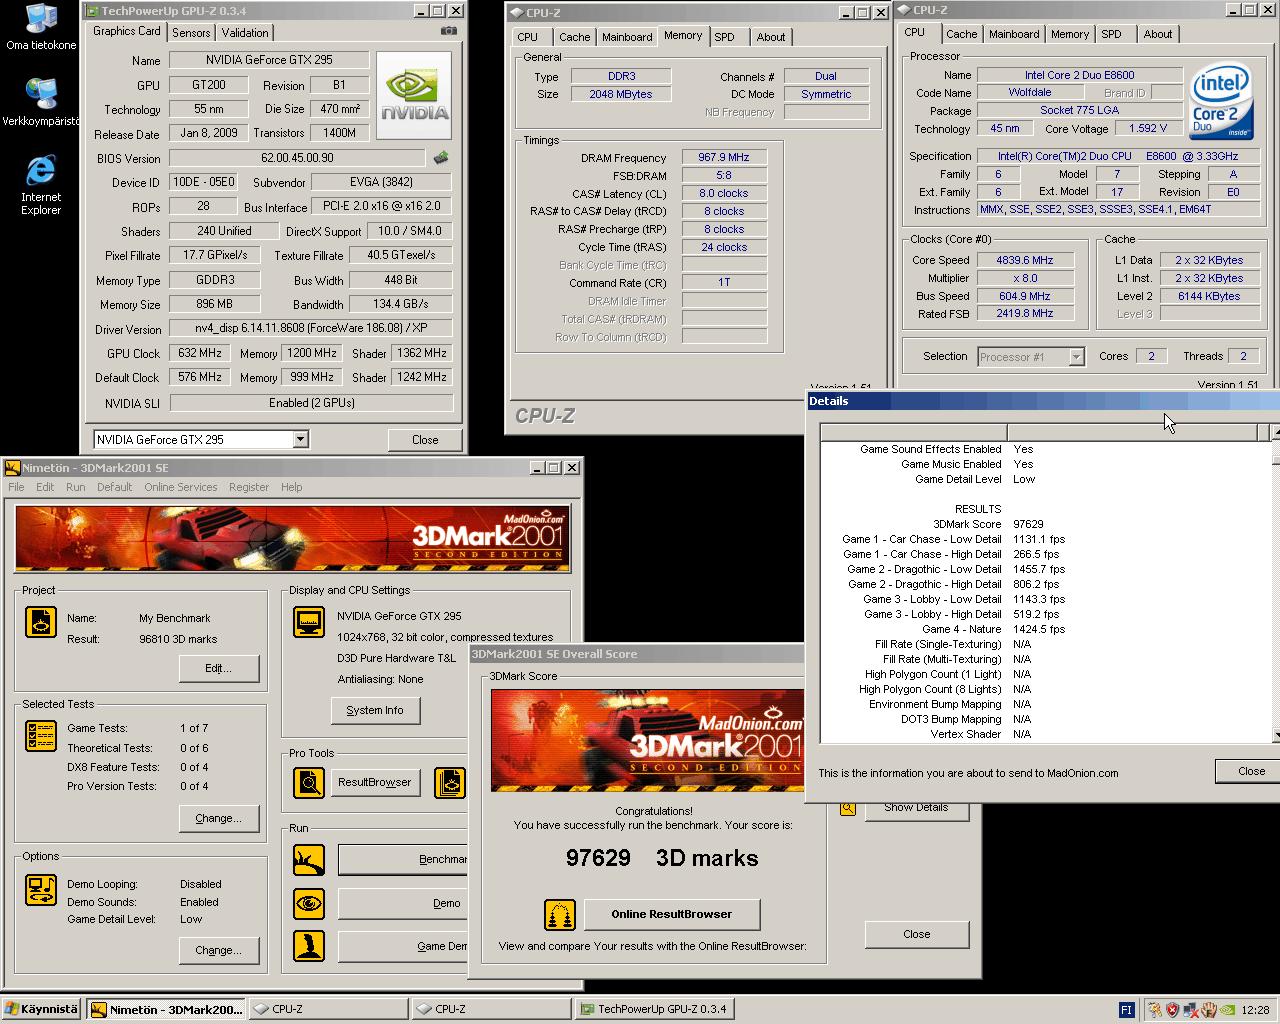The image size is (1280, 1024).
Task: Click the Selected Tests checklist icon
Action: click(x=41, y=736)
